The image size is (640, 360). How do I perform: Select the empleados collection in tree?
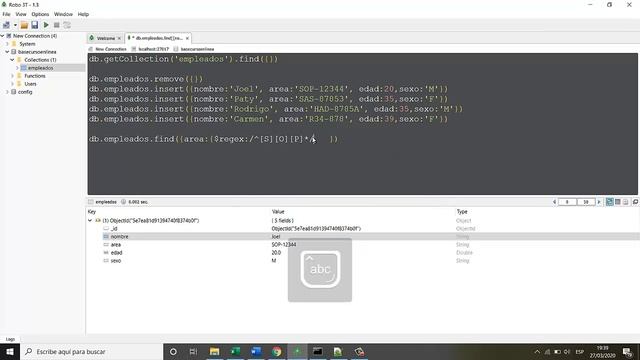pyautogui.click(x=40, y=68)
